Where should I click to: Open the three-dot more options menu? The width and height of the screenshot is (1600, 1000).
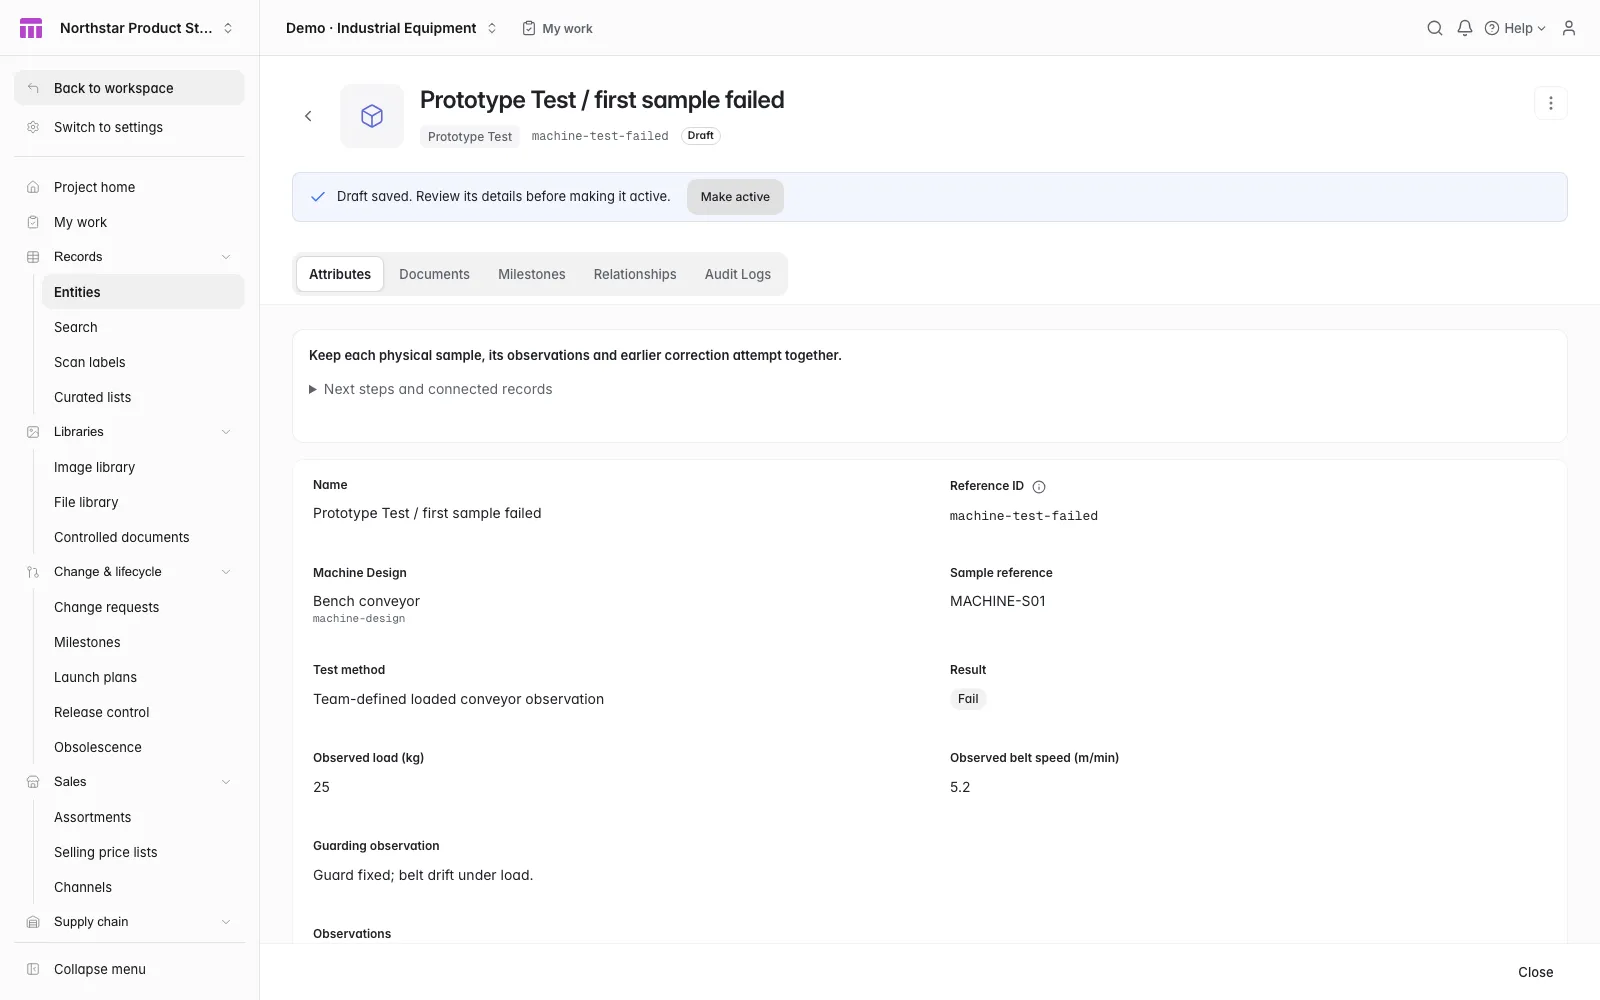click(1550, 103)
